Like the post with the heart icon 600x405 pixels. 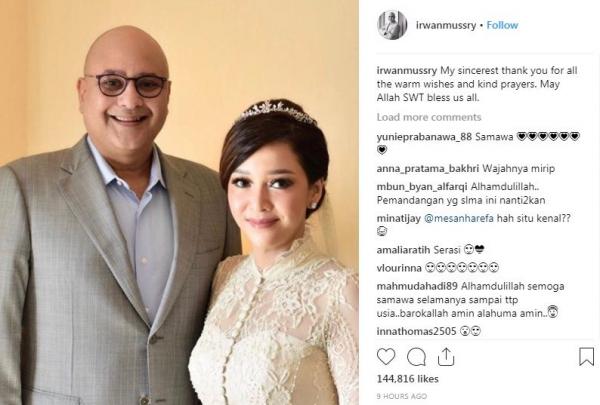(x=386, y=357)
